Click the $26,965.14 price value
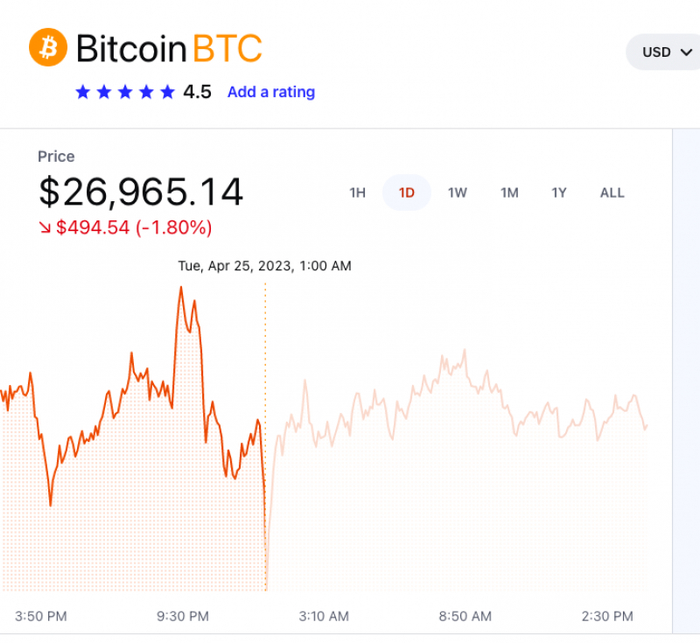The height and width of the screenshot is (643, 700). [141, 192]
